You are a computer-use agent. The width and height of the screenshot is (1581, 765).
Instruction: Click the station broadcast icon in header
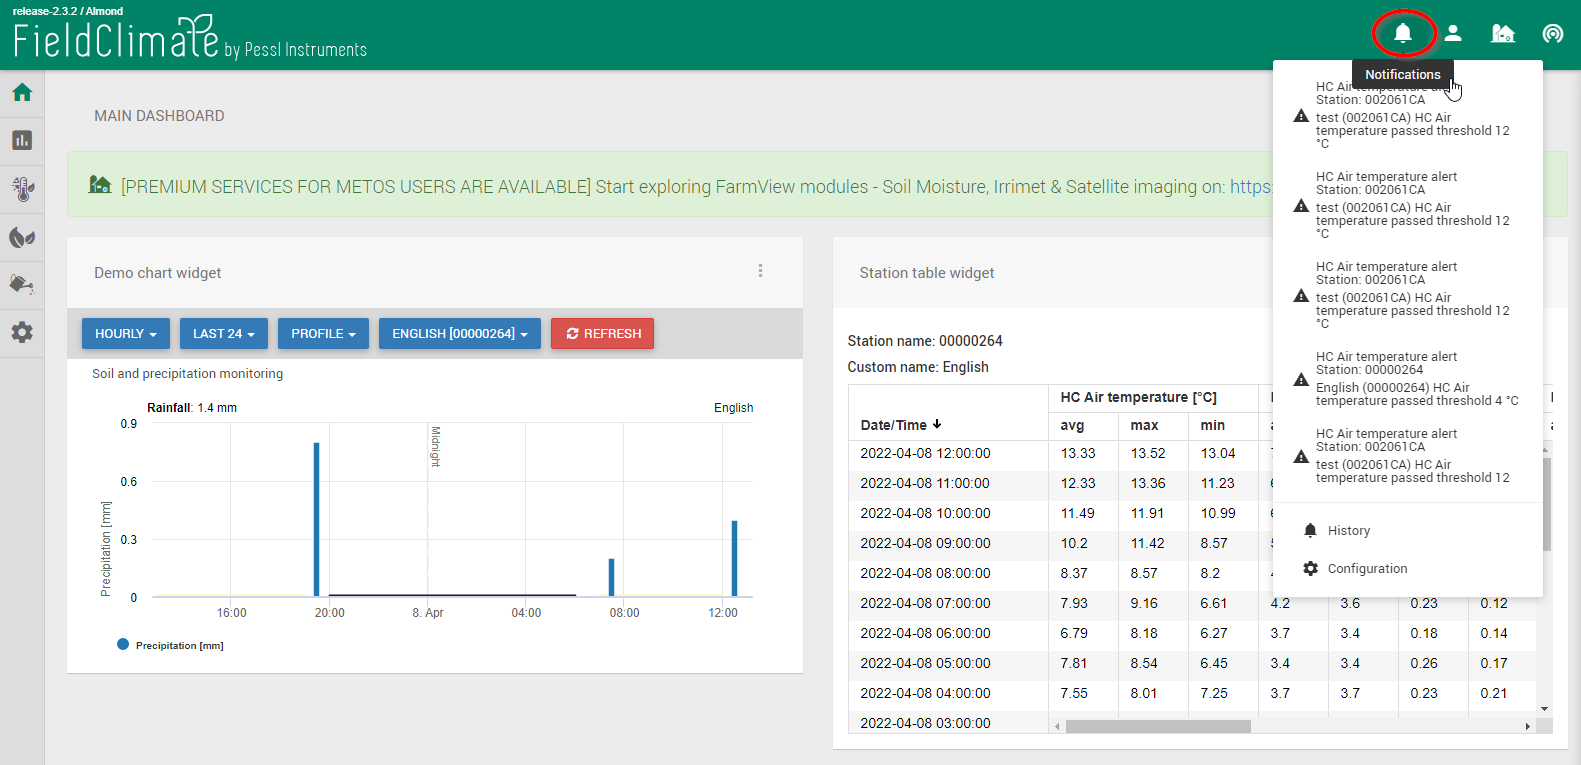(1552, 33)
